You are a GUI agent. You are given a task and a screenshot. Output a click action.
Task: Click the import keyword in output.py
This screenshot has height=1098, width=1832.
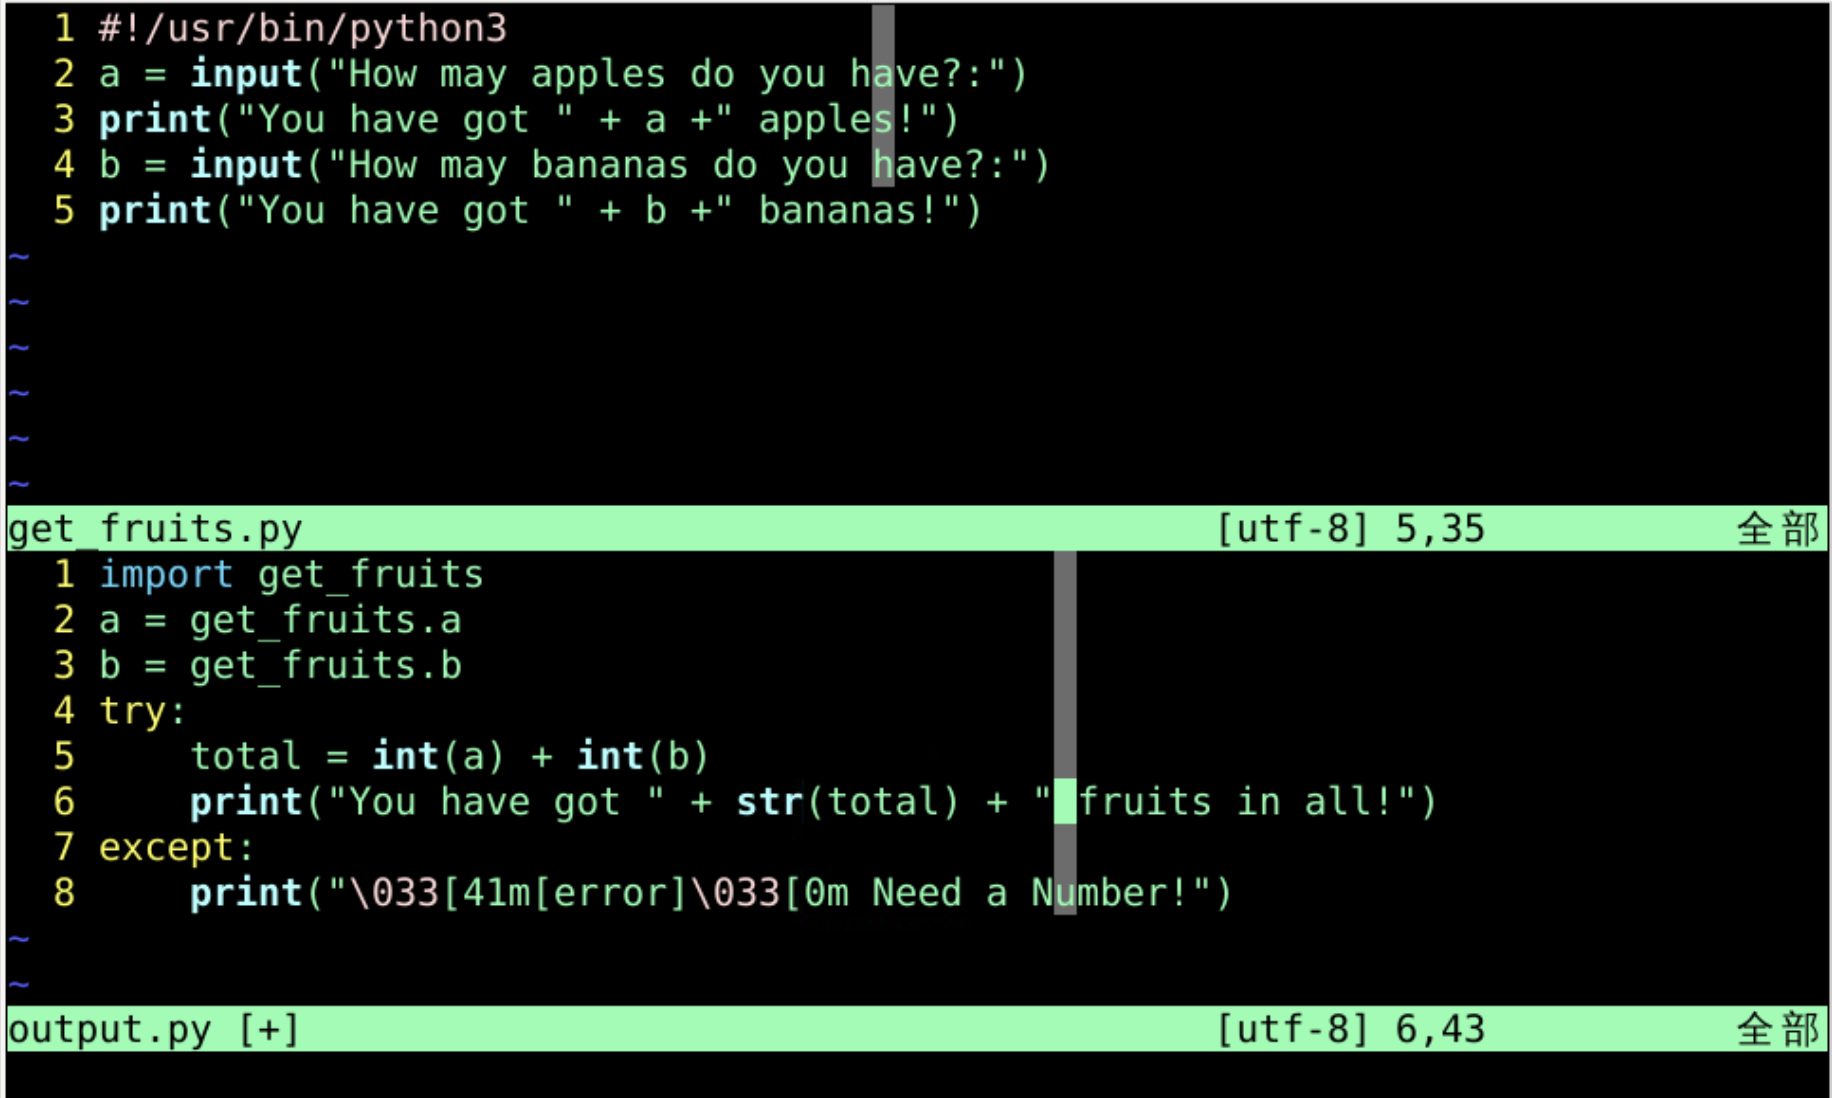pos(166,575)
